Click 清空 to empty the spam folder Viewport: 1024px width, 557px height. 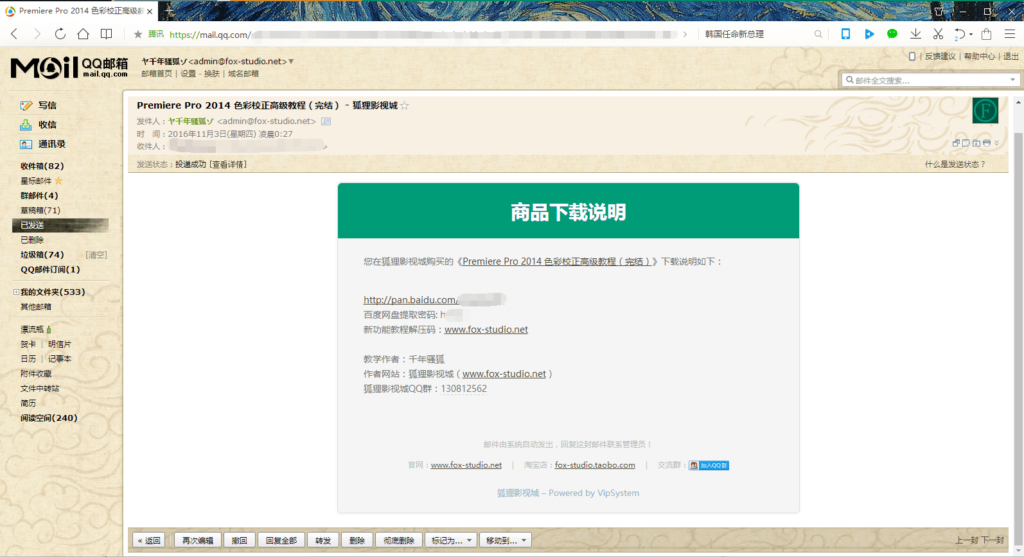96,255
